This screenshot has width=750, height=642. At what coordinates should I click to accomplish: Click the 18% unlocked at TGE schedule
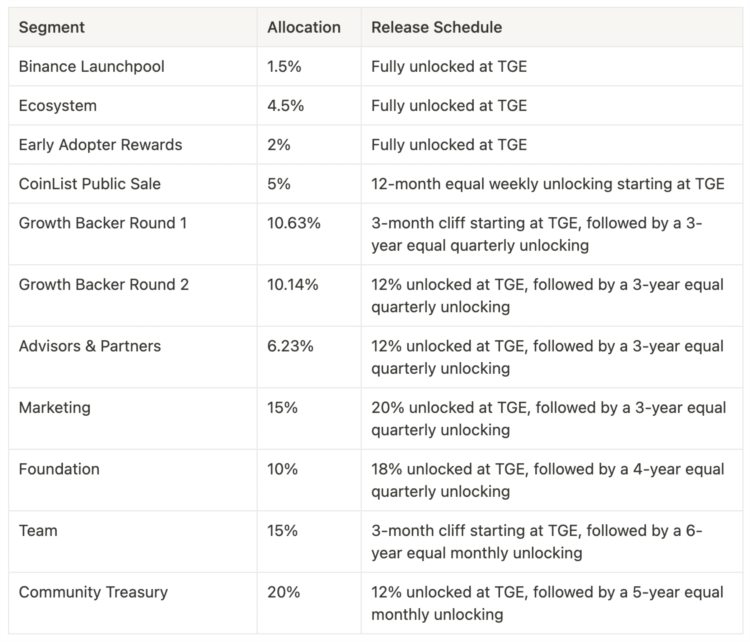click(x=547, y=480)
